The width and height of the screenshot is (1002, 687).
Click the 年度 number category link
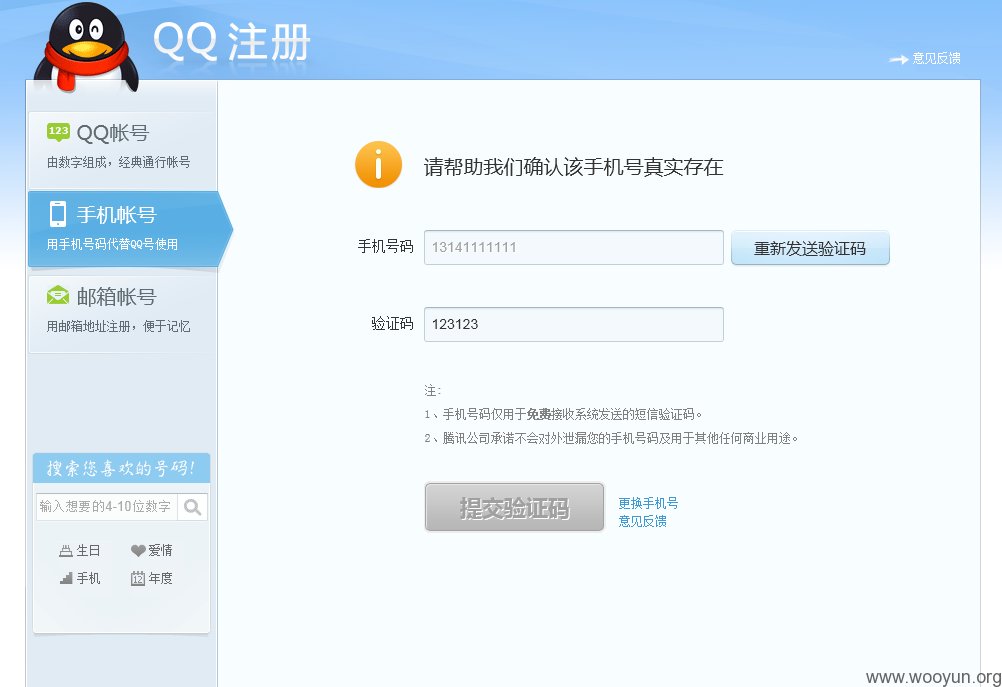[160, 578]
